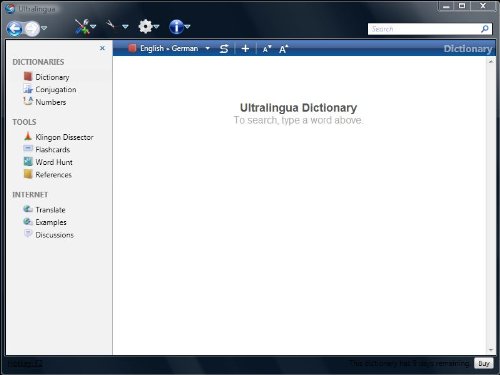This screenshot has width=500, height=375.
Task: Close the sidebar with the X button
Action: tap(102, 48)
